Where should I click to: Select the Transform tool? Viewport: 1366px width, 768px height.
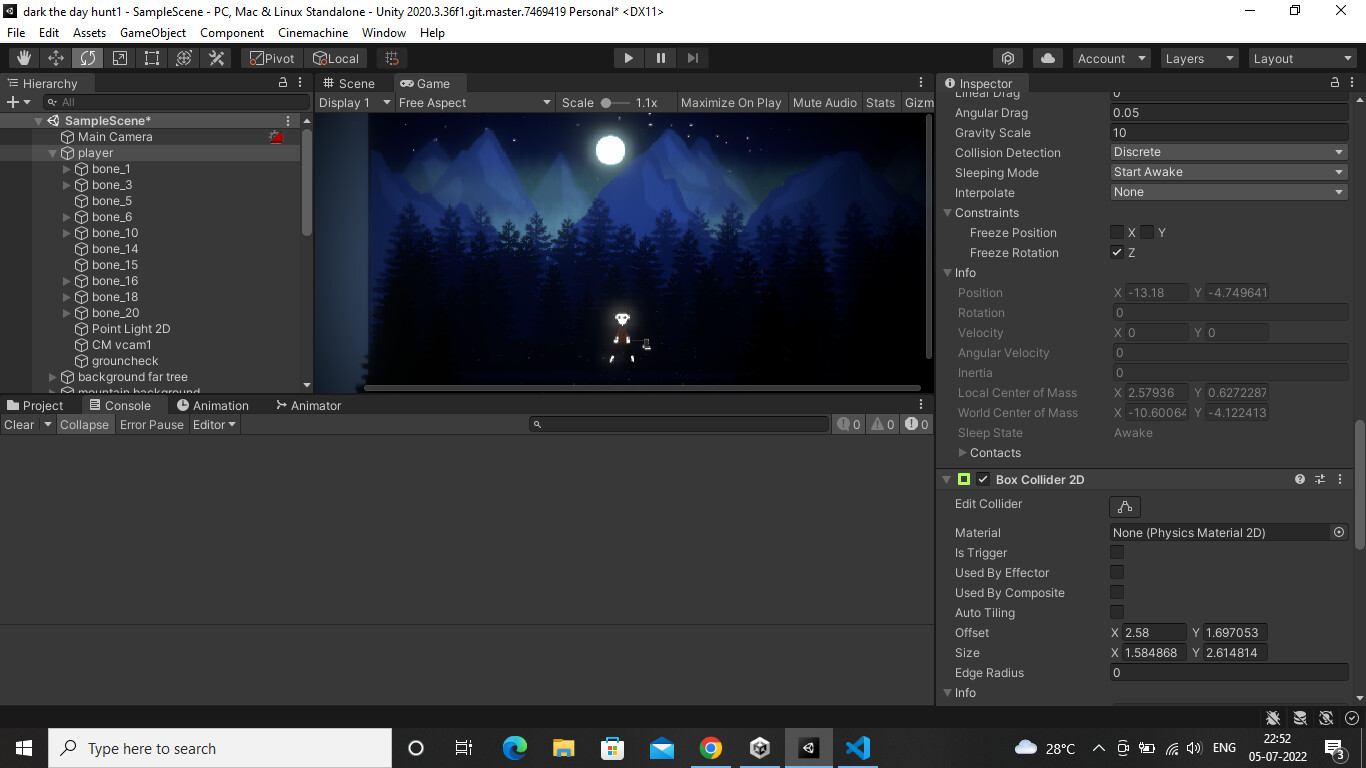(x=184, y=58)
